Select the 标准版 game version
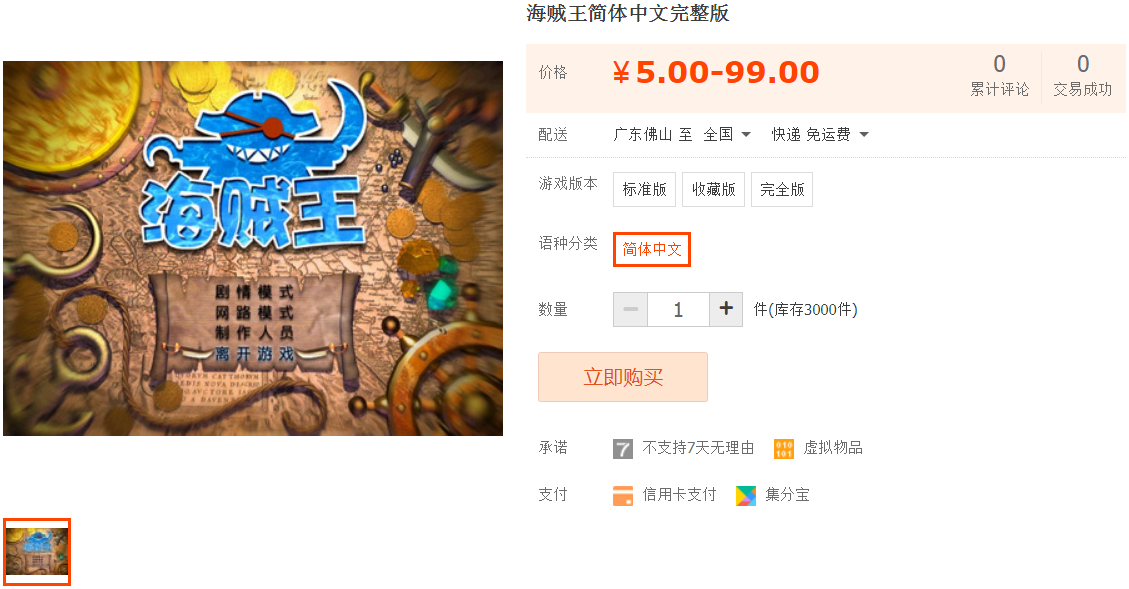The width and height of the screenshot is (1129, 589). point(644,189)
